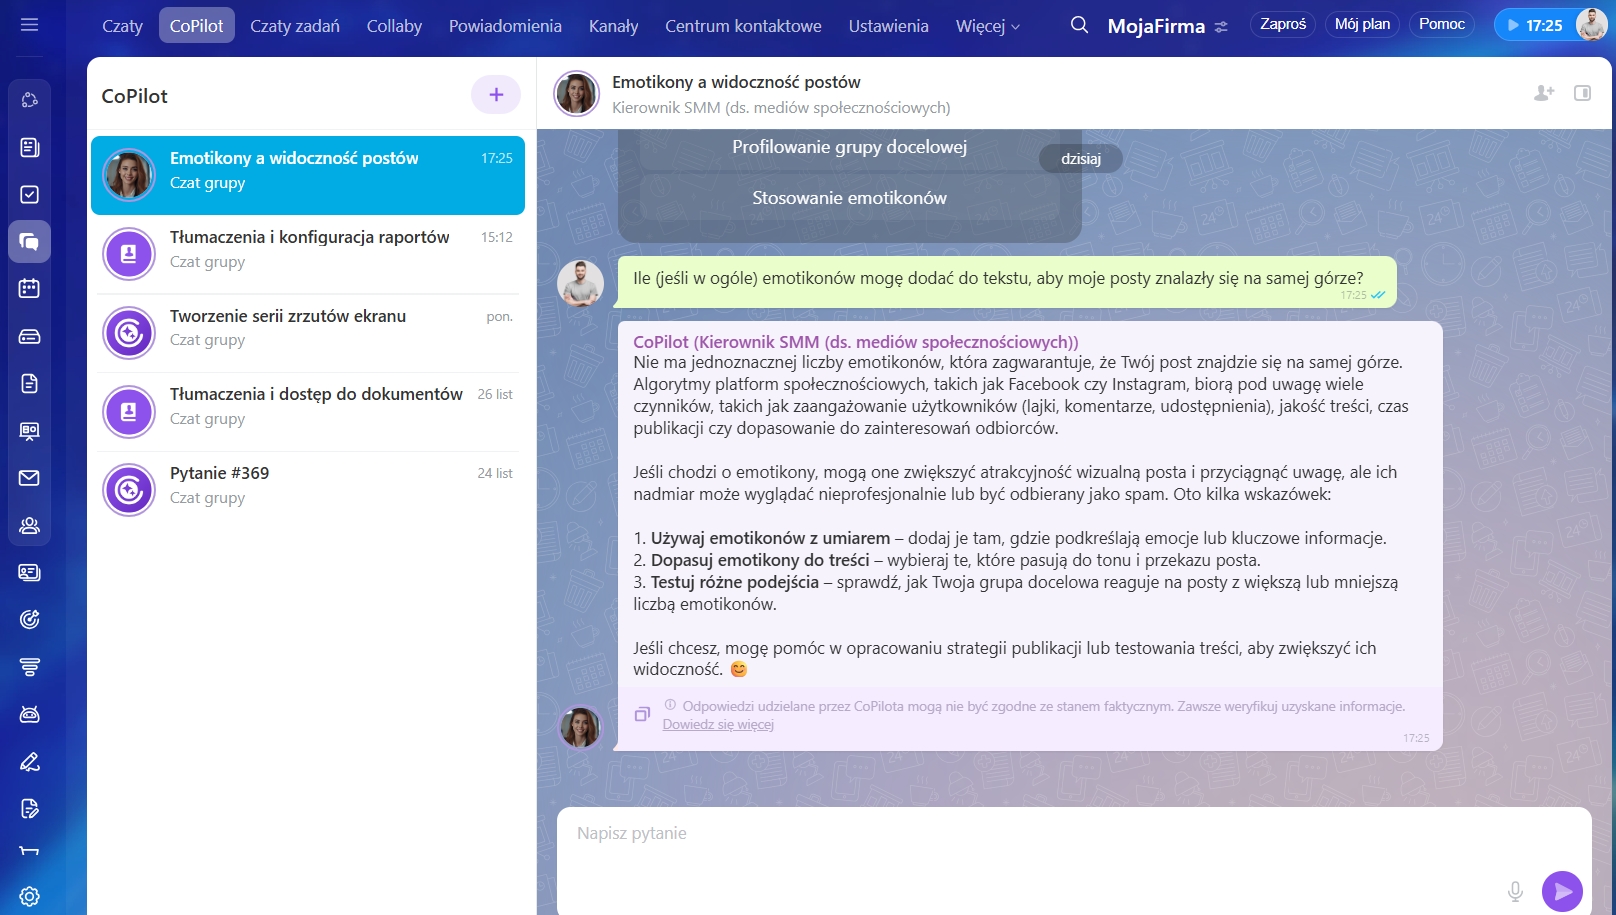The image size is (1616, 915).
Task: Open MojaFirma settings sliders icon
Action: [x=1221, y=27]
